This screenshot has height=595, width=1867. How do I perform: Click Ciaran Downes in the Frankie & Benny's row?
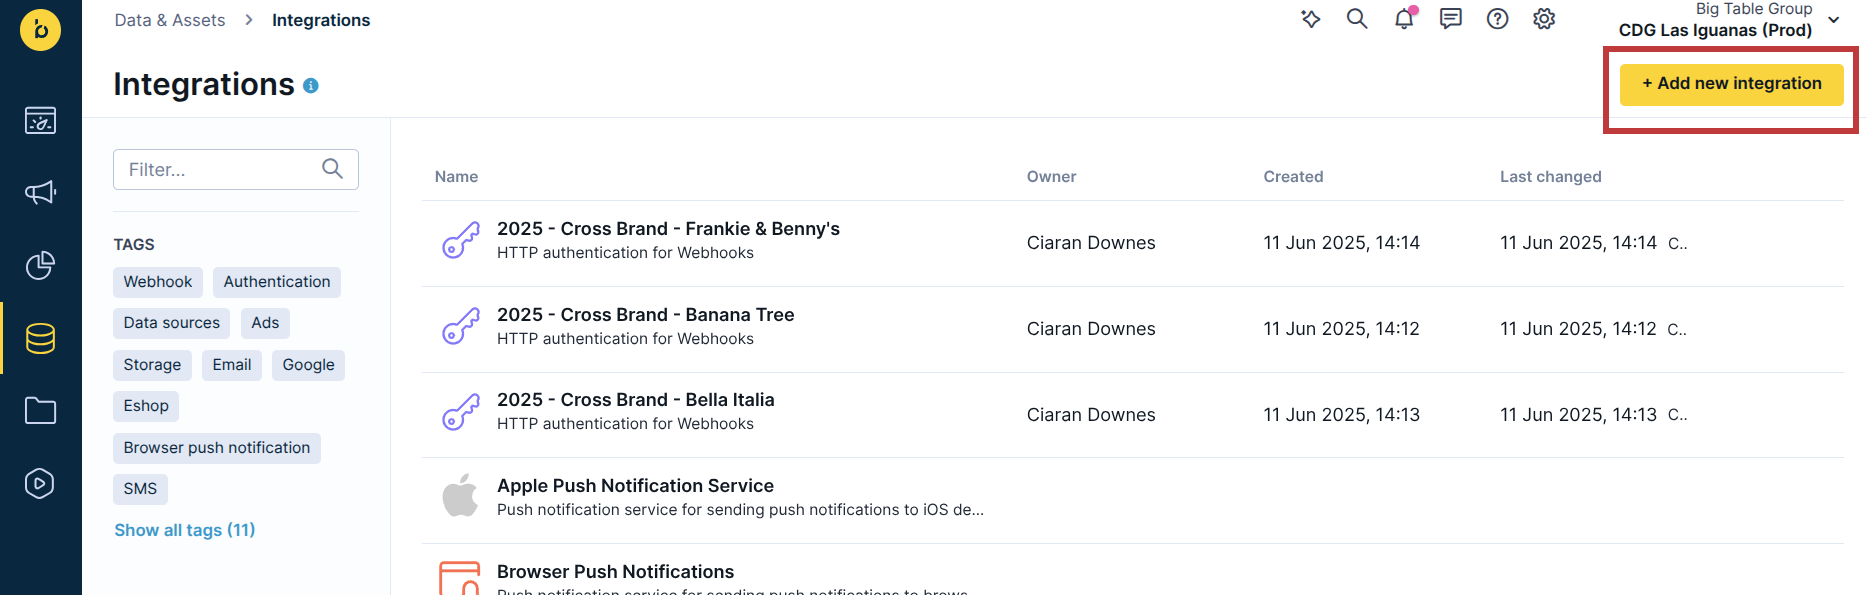[1091, 243]
